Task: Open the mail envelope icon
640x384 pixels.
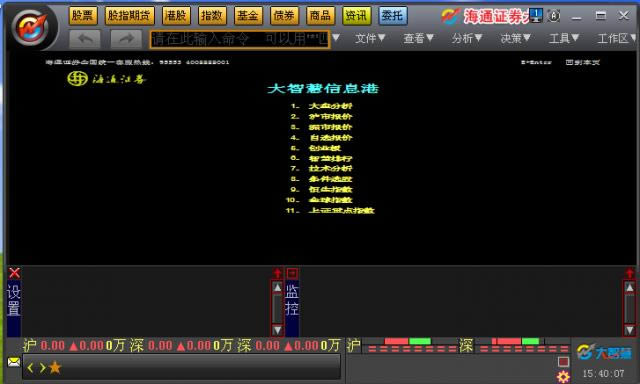Action: [13, 362]
